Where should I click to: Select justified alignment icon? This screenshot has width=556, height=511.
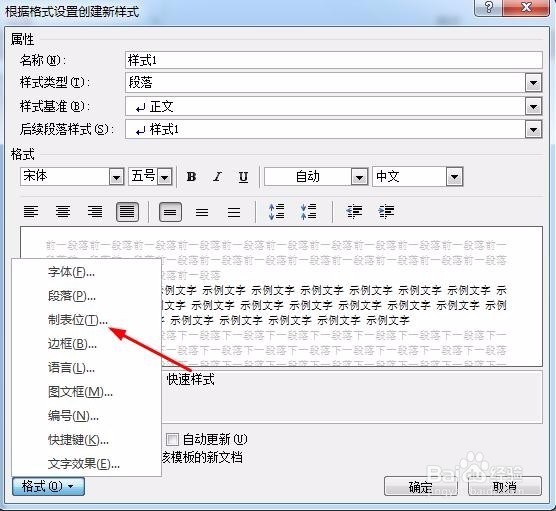pos(127,212)
